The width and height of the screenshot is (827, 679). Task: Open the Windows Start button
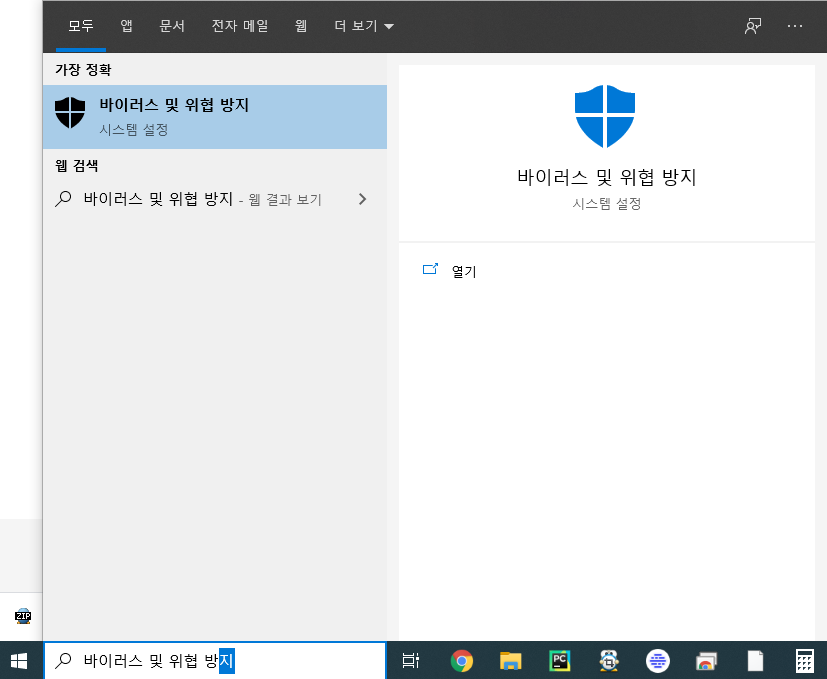[x=20, y=661]
